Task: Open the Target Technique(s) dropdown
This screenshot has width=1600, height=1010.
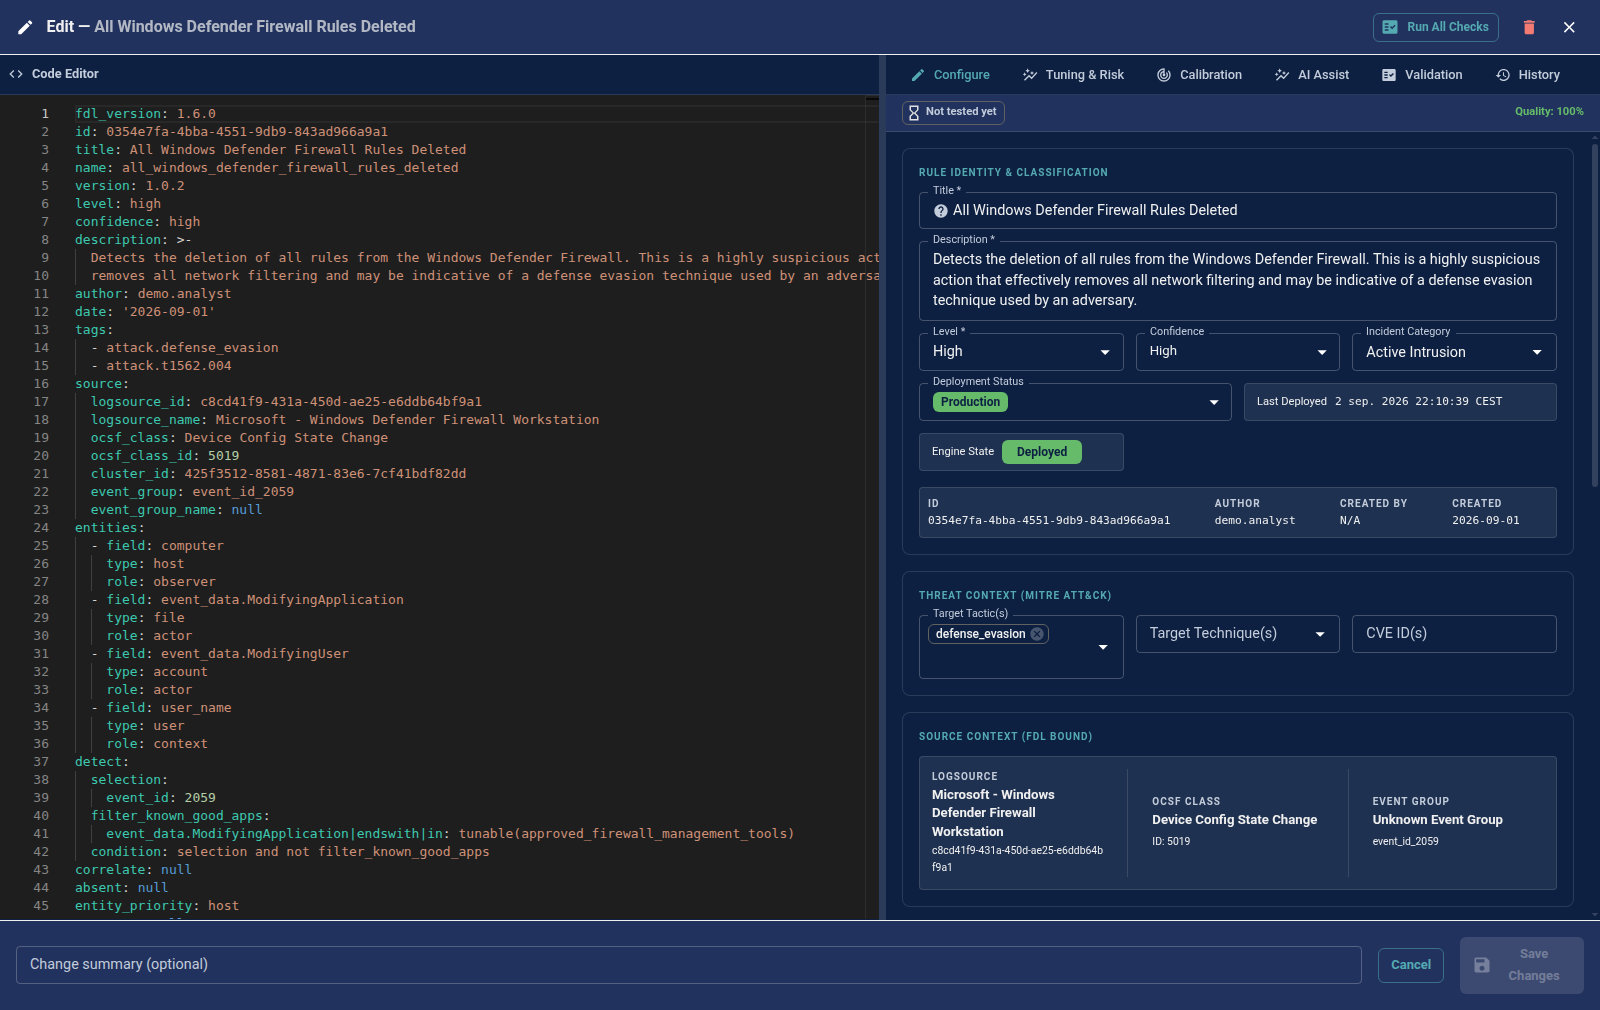Action: [x=1238, y=634]
